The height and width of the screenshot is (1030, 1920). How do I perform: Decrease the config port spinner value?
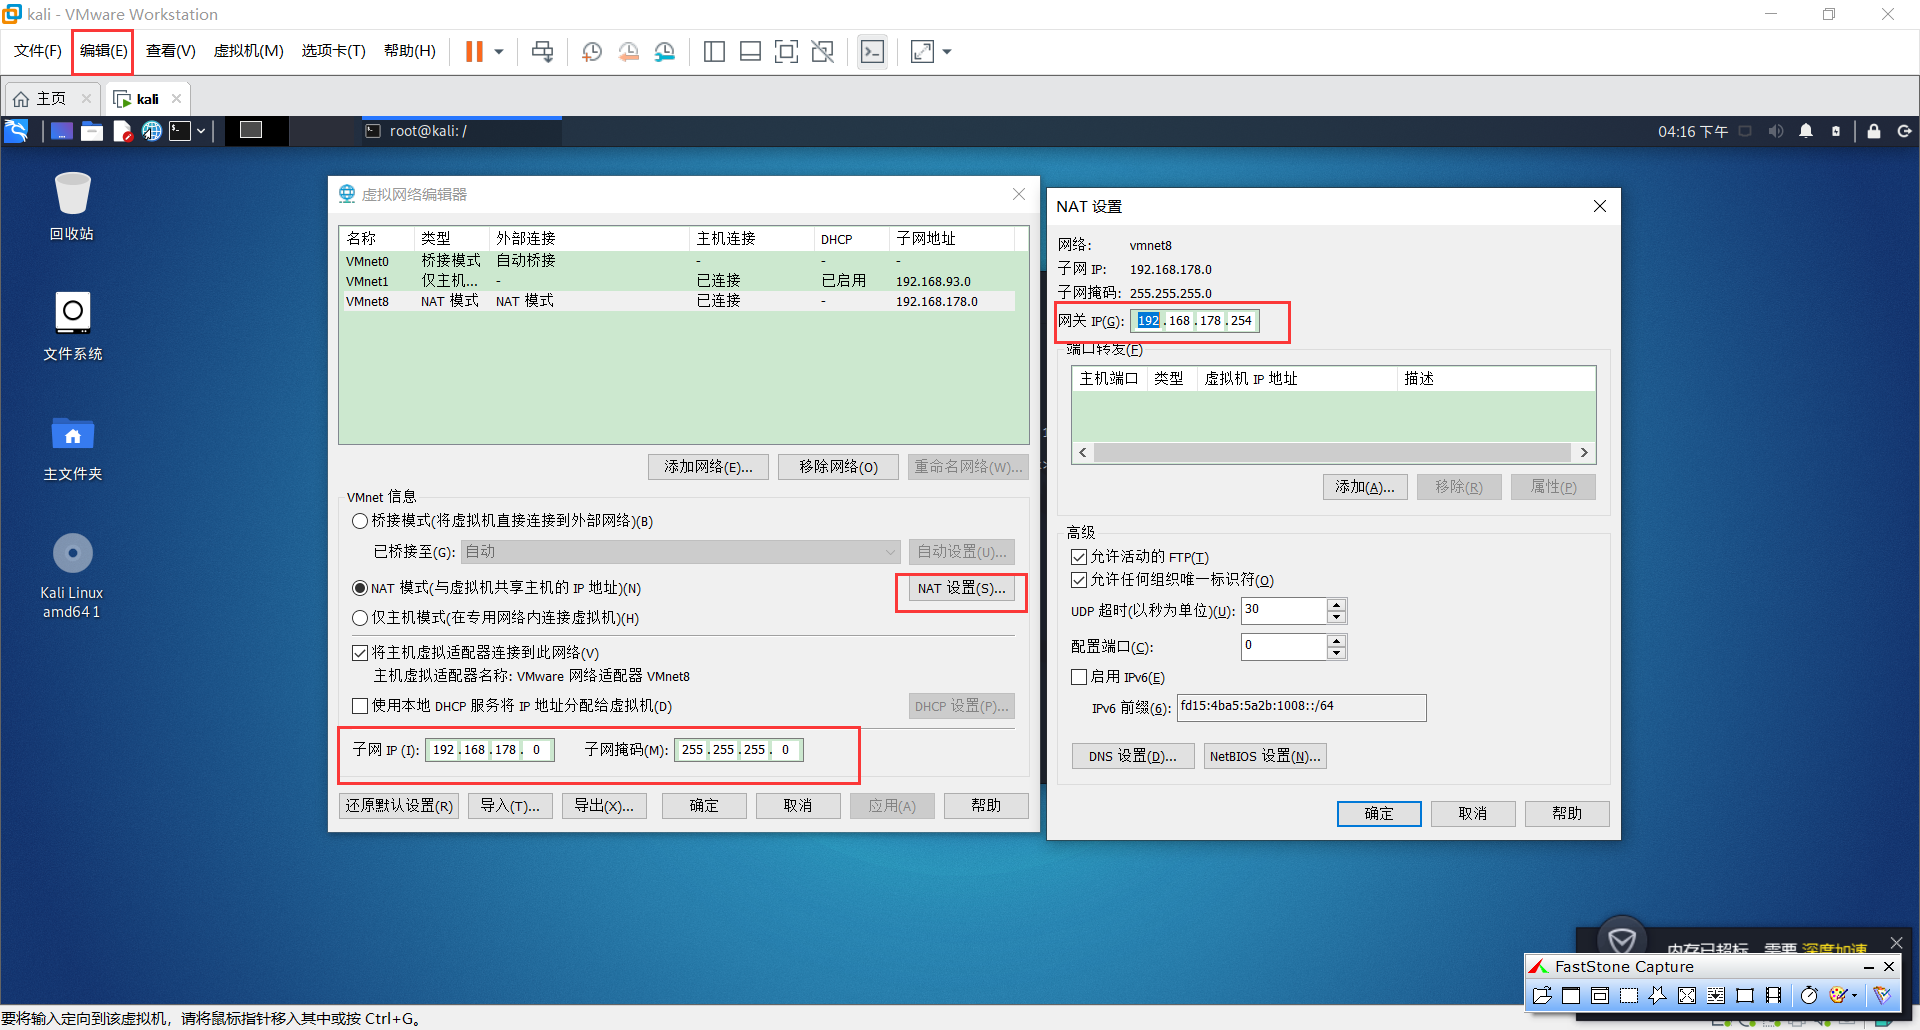pyautogui.click(x=1336, y=653)
